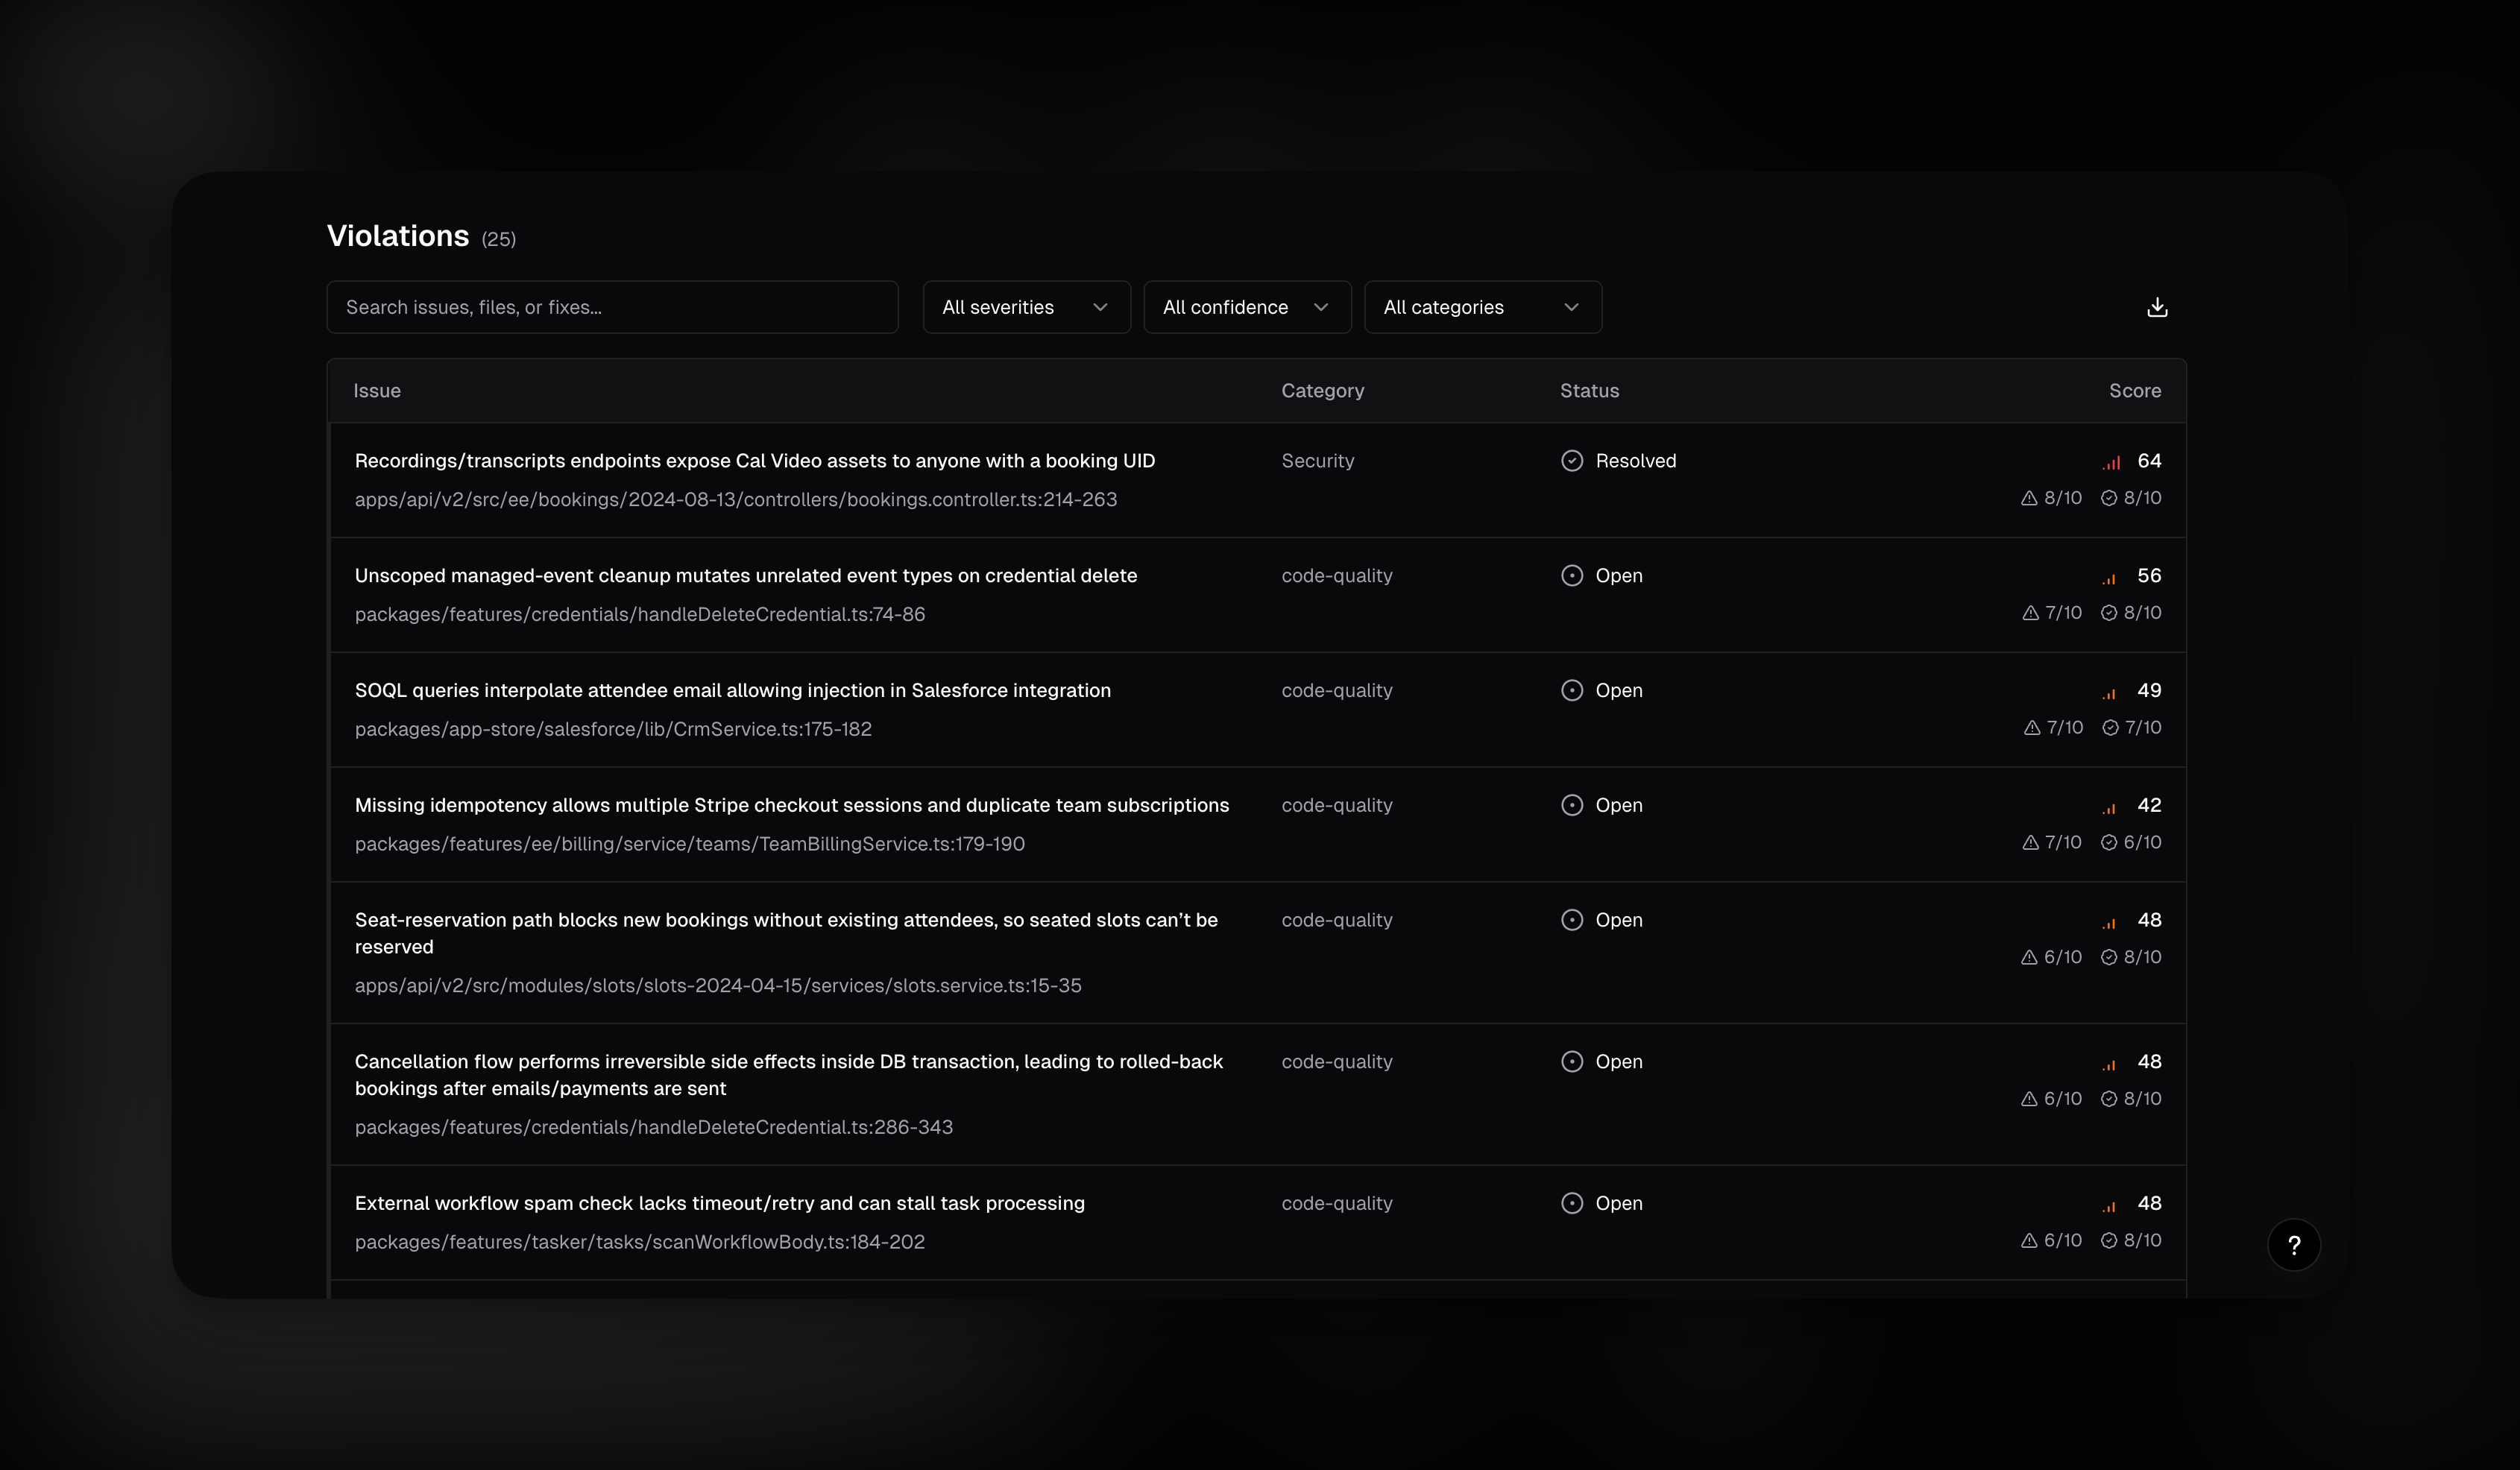Click warning triangle icon beside 8/10 in first row
Image resolution: width=2520 pixels, height=1470 pixels.
2029,498
